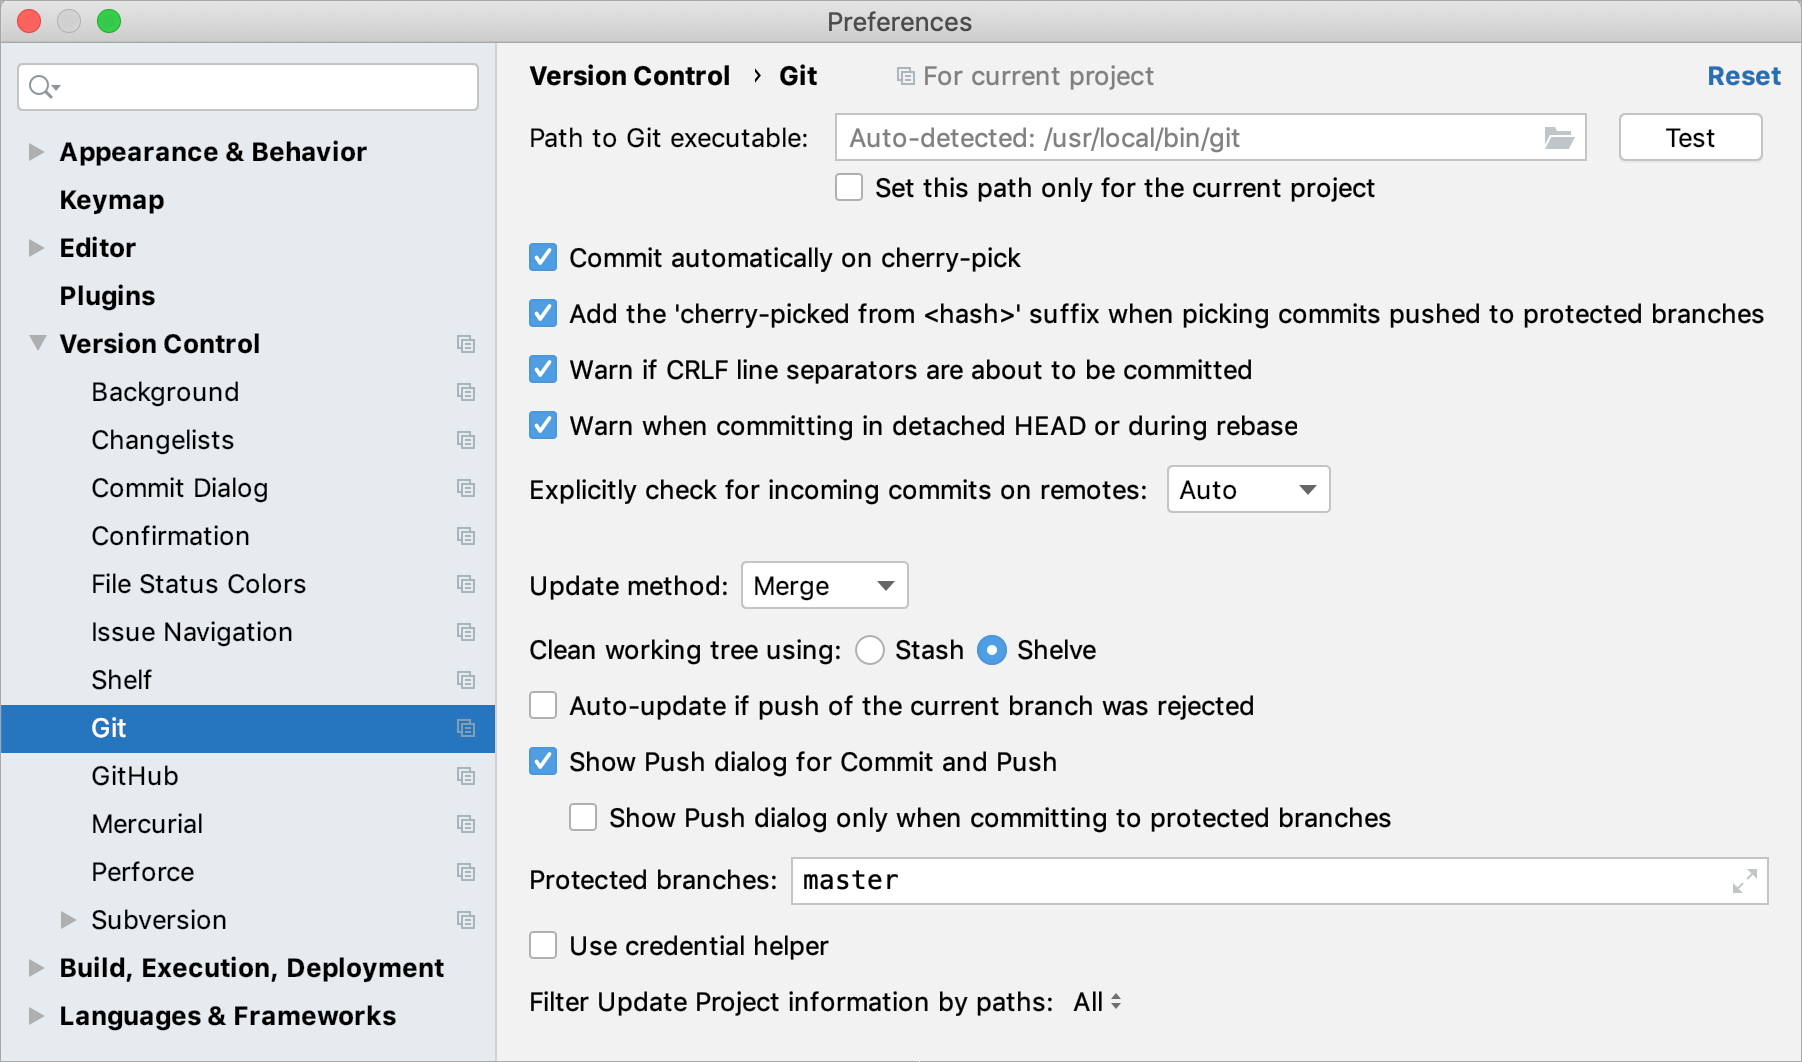Disable warning for detached HEAD commits
1802x1062 pixels.
click(543, 426)
